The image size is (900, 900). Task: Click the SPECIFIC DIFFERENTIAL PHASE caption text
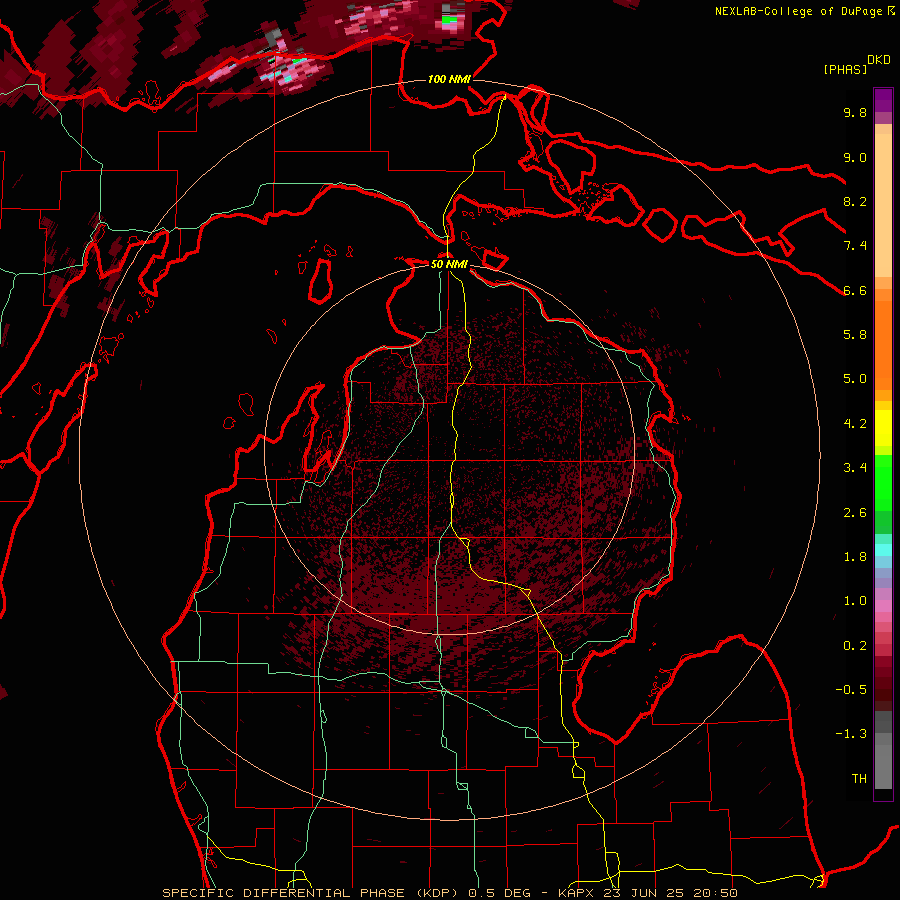tap(282, 893)
